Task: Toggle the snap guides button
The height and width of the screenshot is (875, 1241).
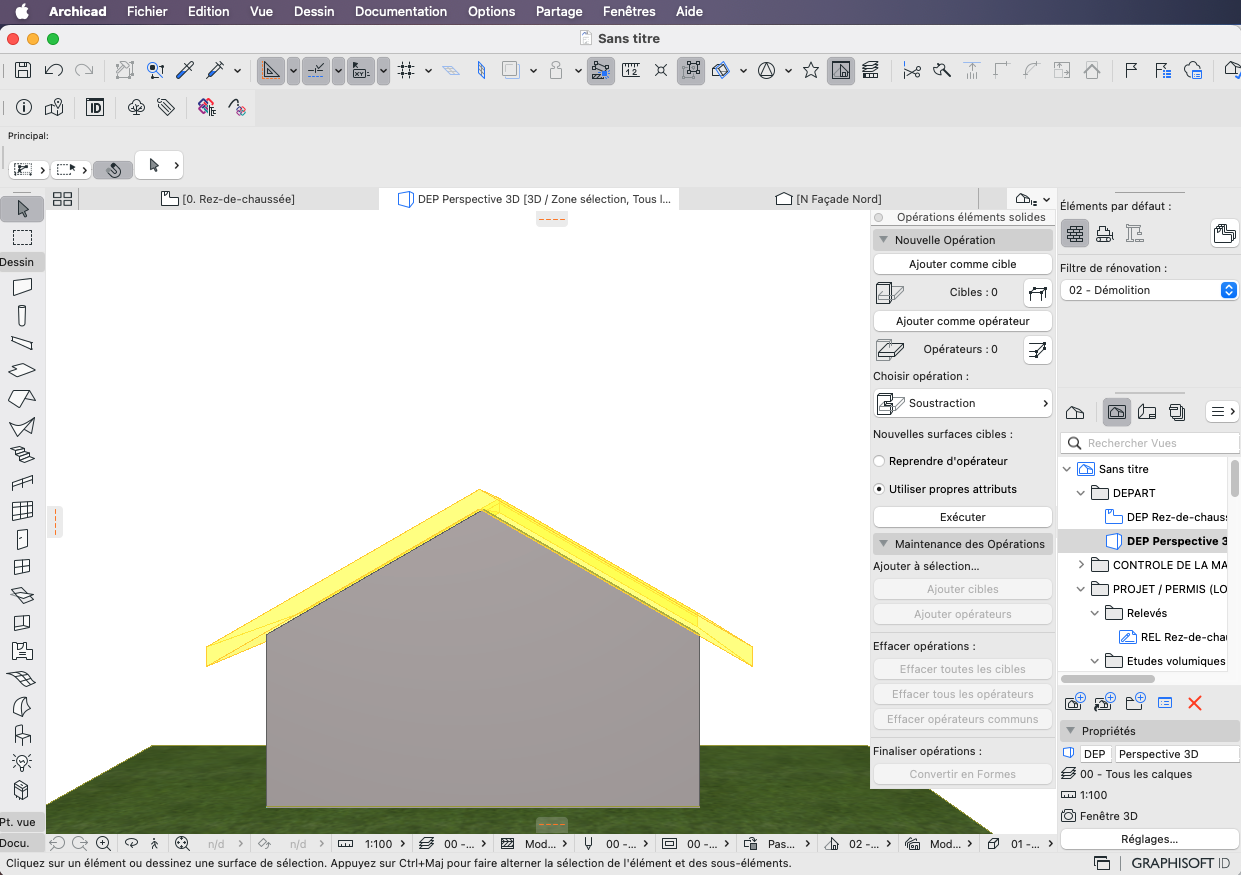Action: point(316,70)
